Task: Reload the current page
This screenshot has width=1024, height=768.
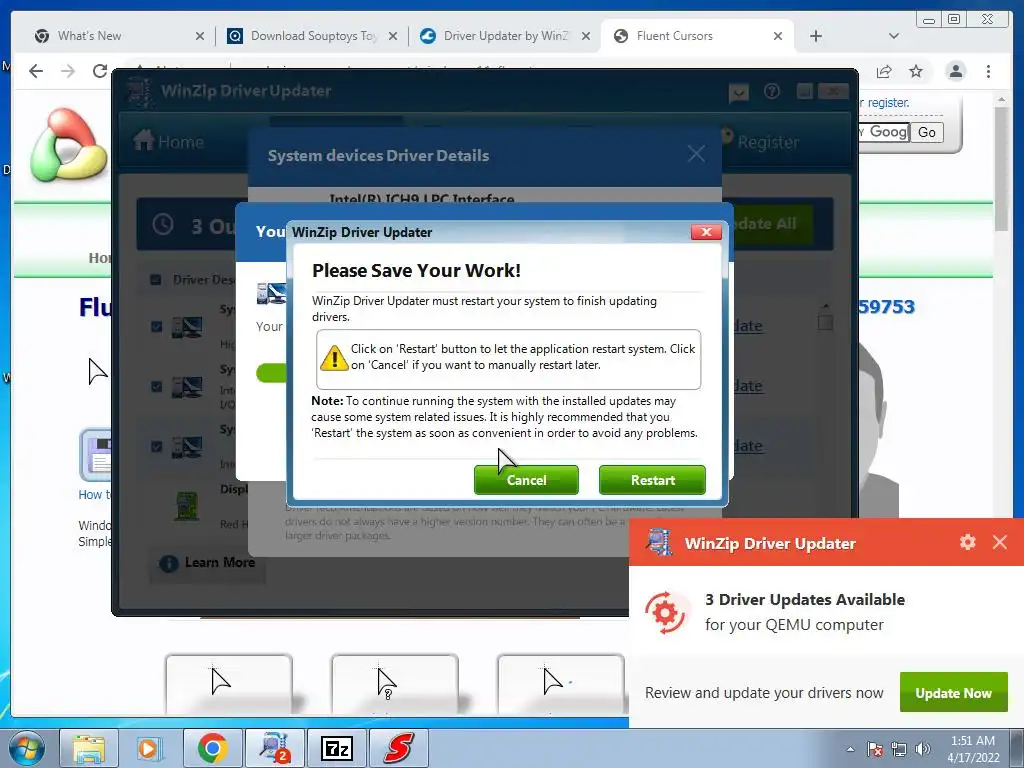Action: point(100,71)
